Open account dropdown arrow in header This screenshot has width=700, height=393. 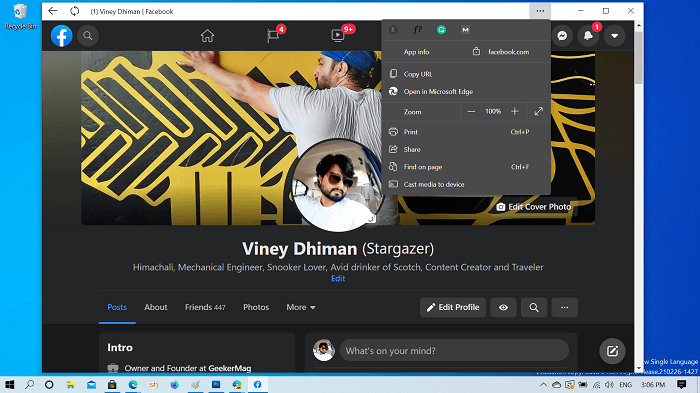click(615, 36)
